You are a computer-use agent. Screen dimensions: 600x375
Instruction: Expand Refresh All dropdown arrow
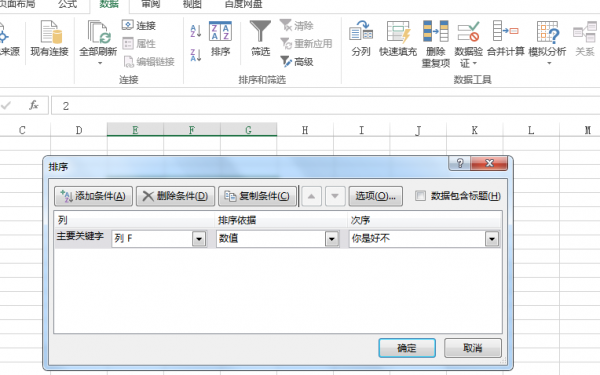pos(99,63)
